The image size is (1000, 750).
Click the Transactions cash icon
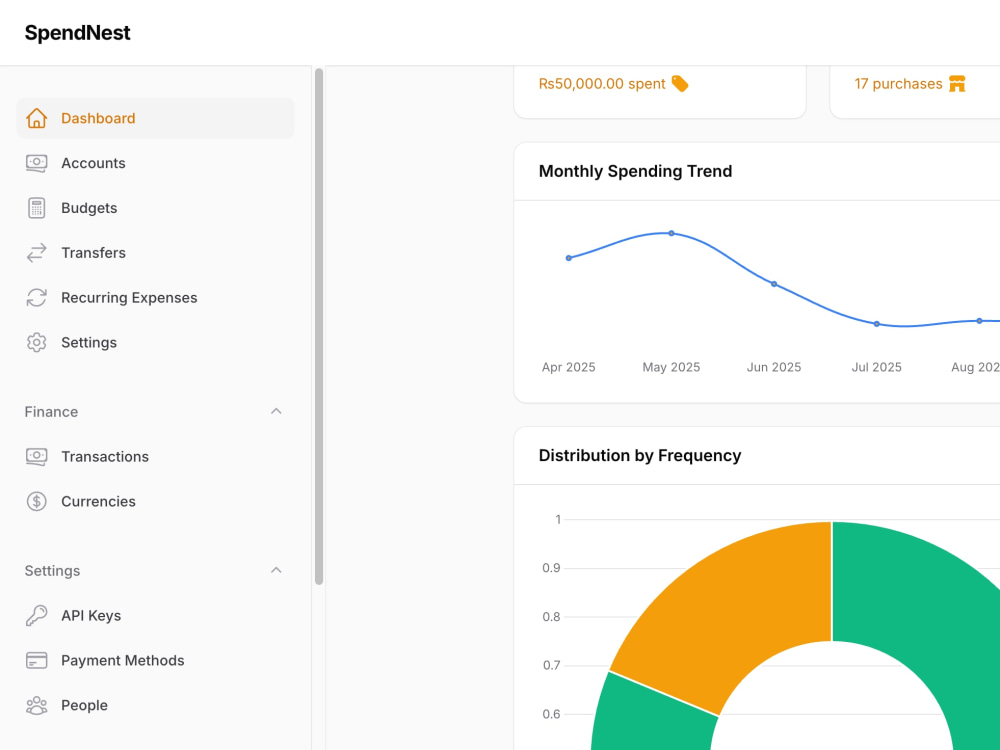tap(36, 457)
